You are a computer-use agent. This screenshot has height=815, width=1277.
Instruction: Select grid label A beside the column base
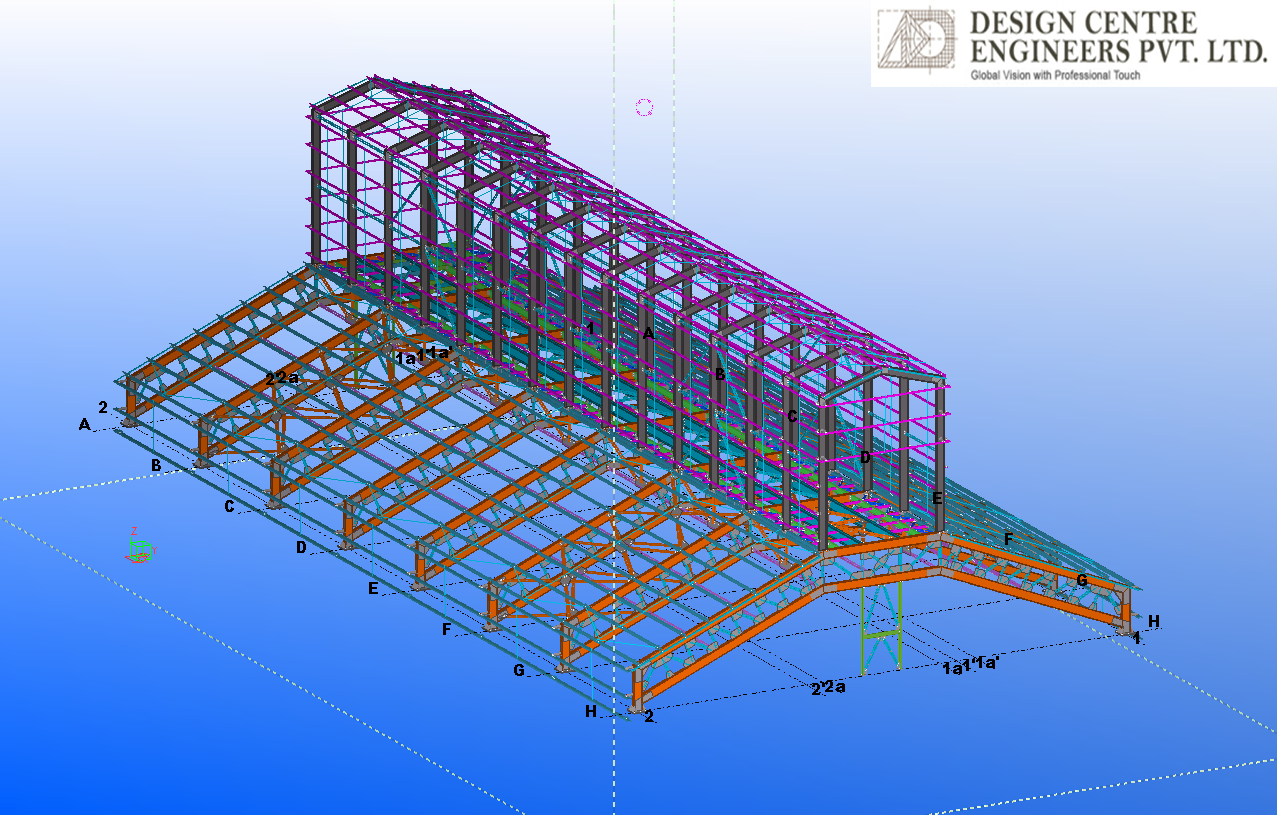pos(84,425)
